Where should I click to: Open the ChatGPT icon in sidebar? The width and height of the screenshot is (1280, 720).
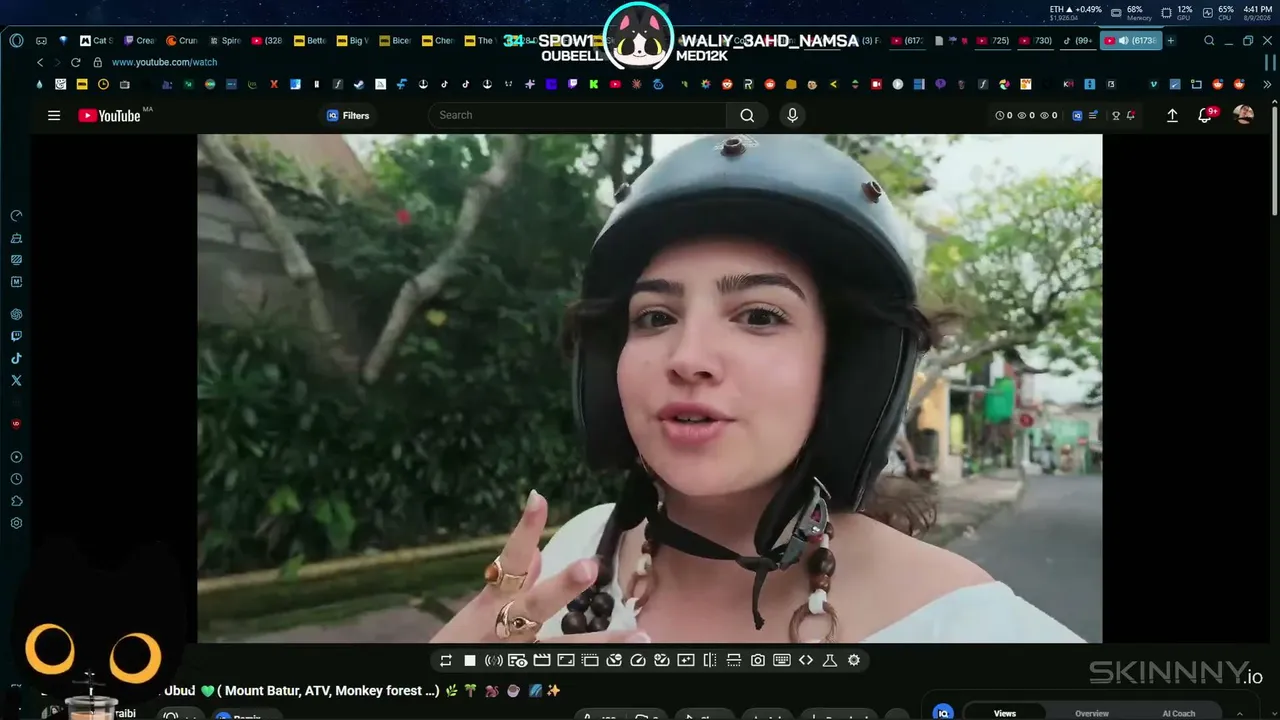pos(16,314)
